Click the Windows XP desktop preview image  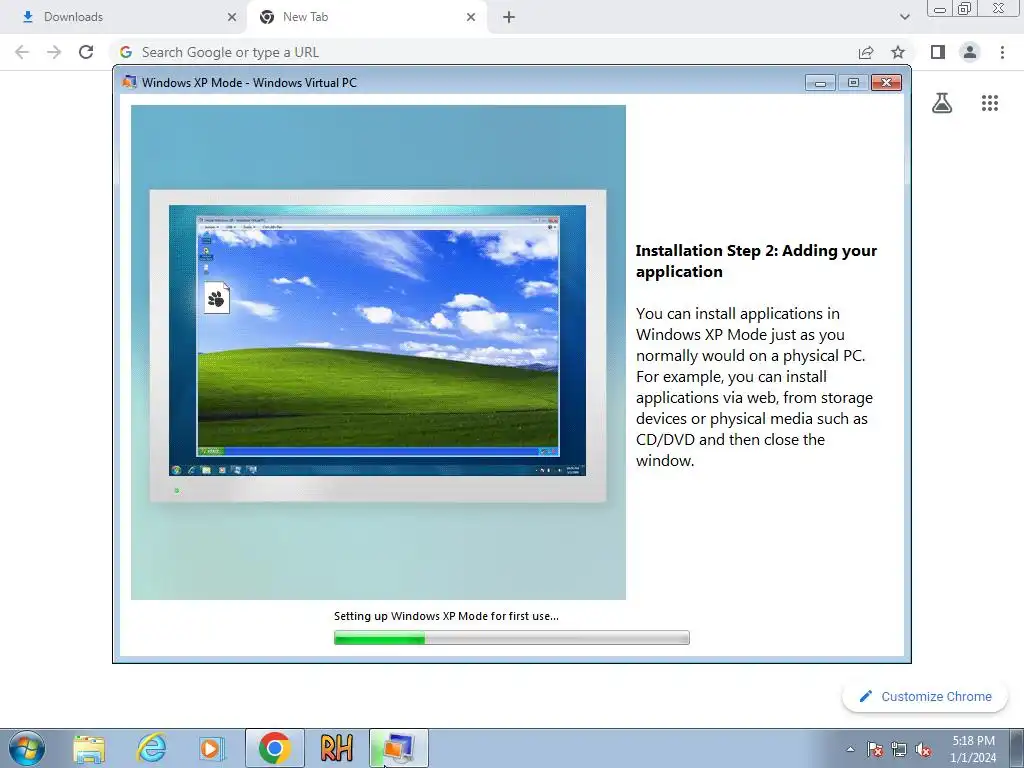(x=378, y=338)
